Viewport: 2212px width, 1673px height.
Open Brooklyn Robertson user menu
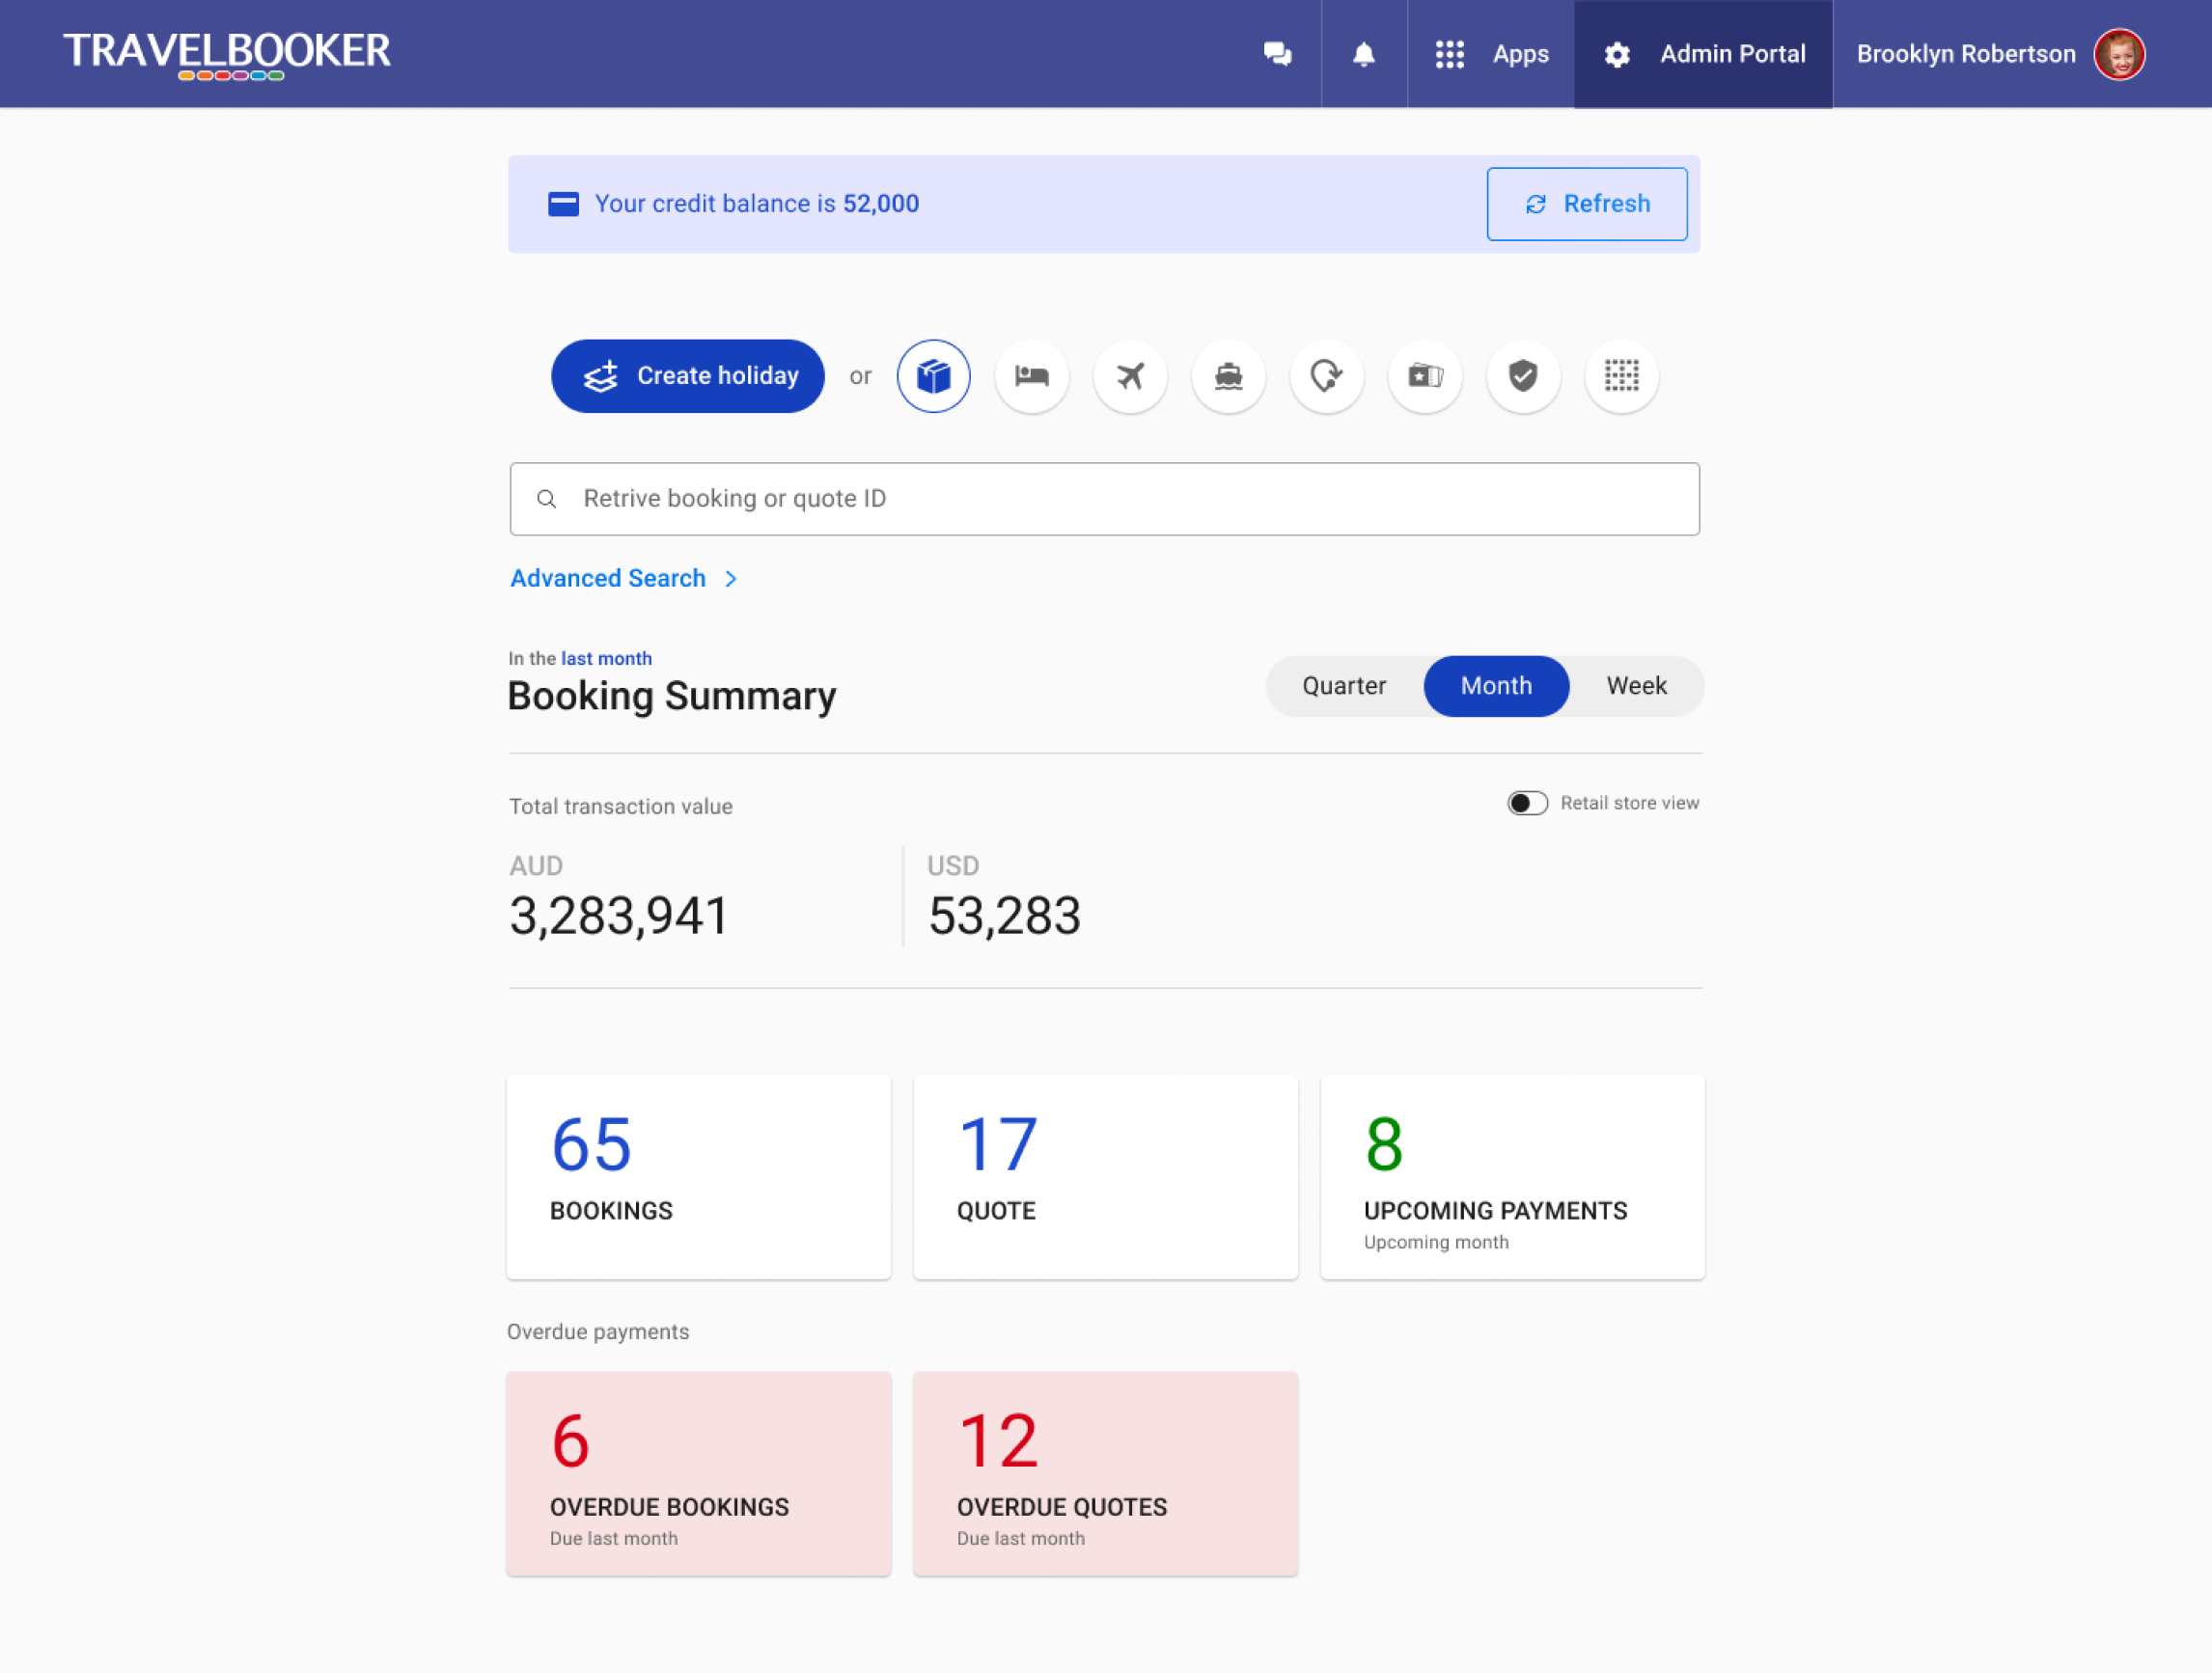[x=2000, y=54]
